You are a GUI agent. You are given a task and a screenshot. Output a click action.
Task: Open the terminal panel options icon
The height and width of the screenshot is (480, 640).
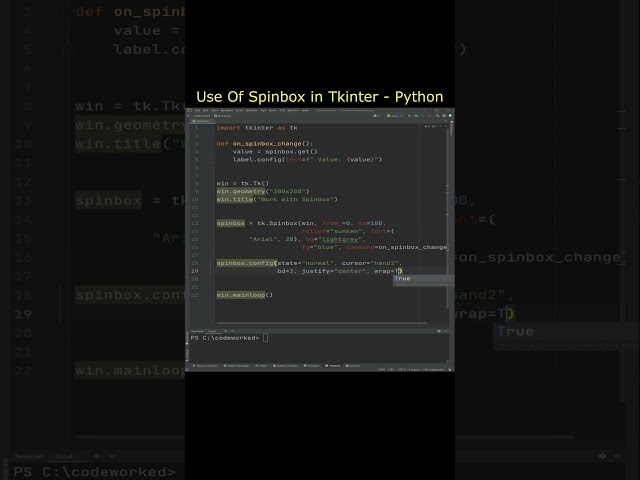click(x=439, y=331)
